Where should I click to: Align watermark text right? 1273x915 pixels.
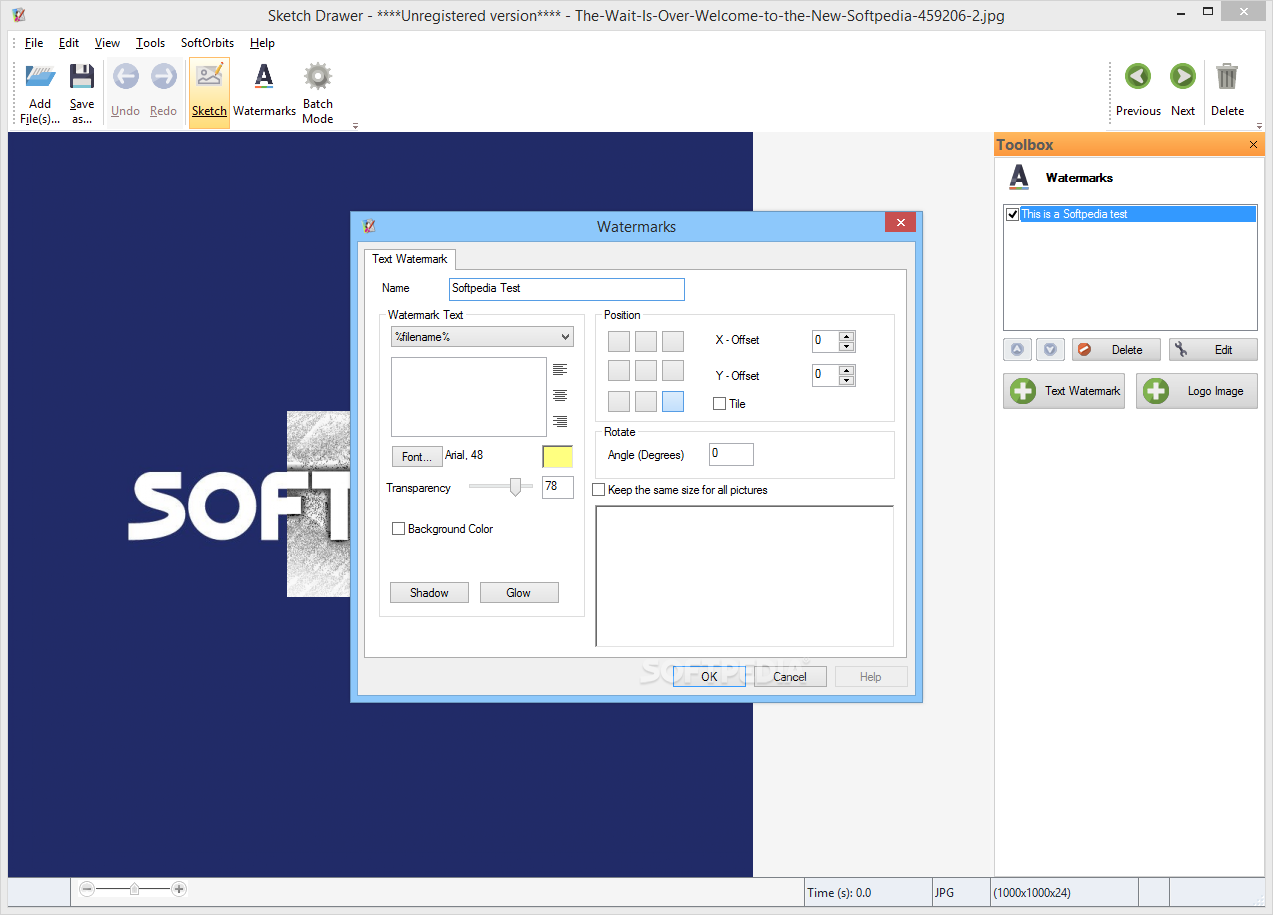[x=560, y=422]
